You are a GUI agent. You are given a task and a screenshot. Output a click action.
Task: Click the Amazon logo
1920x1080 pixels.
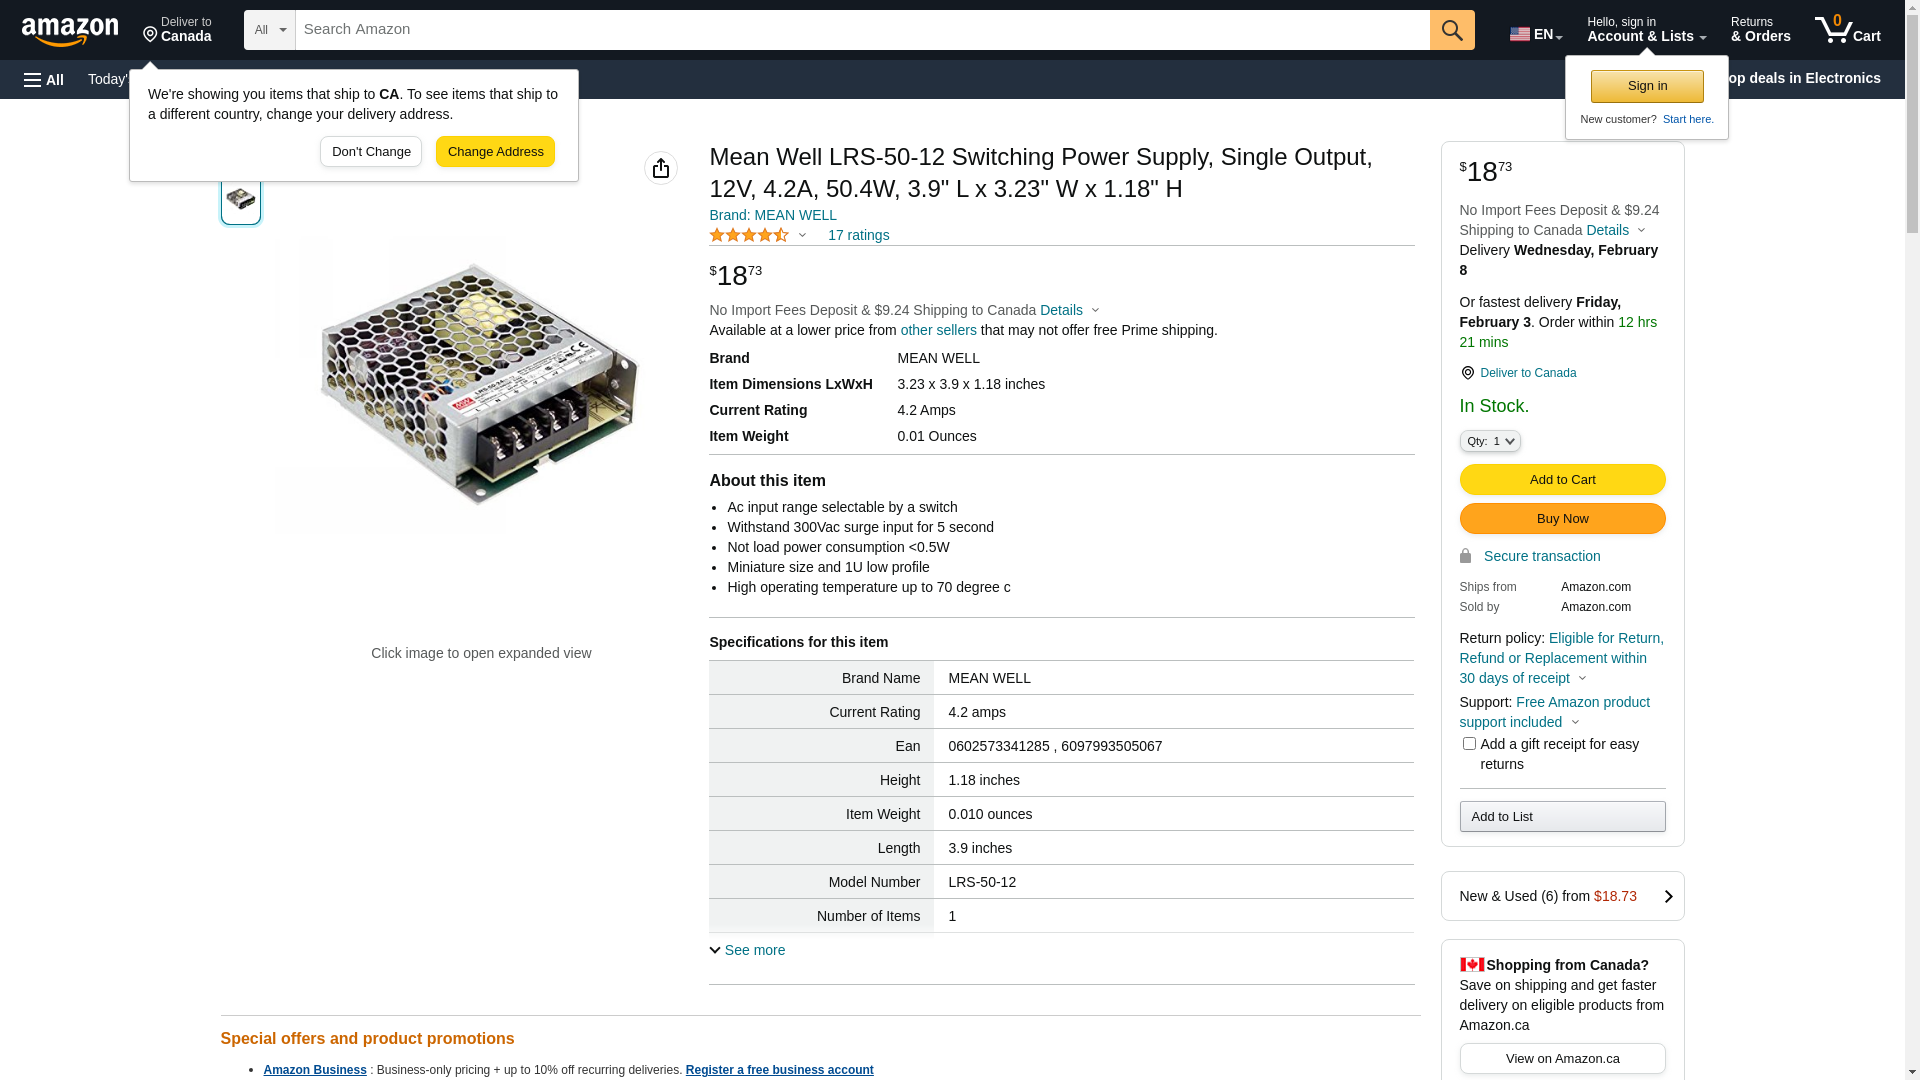click(x=70, y=31)
